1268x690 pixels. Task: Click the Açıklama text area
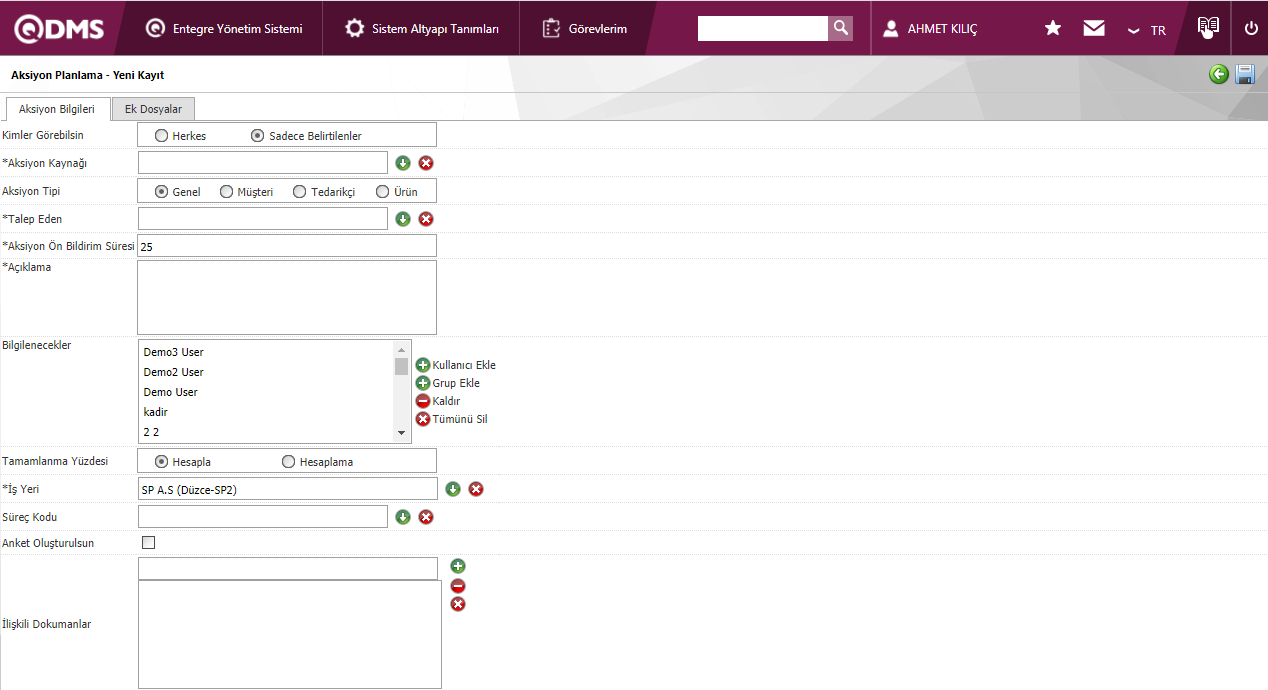[x=287, y=297]
